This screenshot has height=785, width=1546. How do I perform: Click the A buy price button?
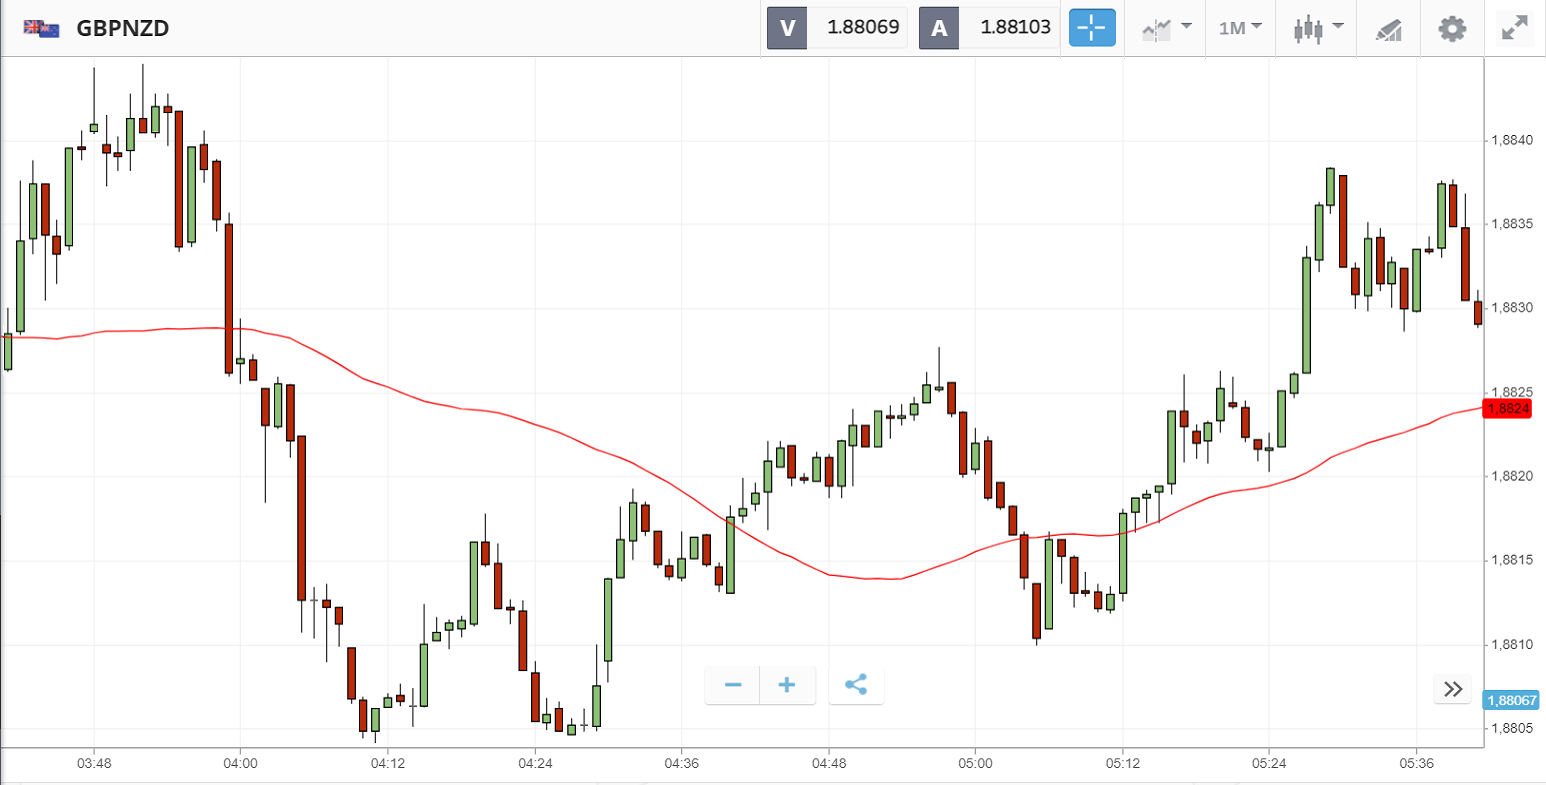point(990,28)
